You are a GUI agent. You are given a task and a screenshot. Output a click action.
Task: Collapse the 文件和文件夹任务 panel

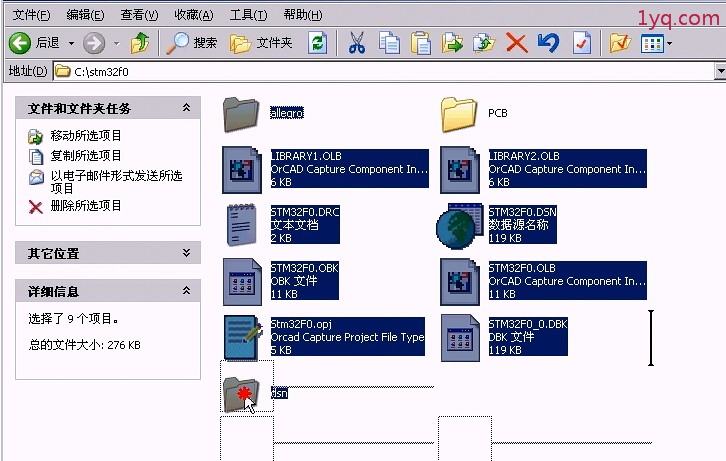[x=186, y=108]
